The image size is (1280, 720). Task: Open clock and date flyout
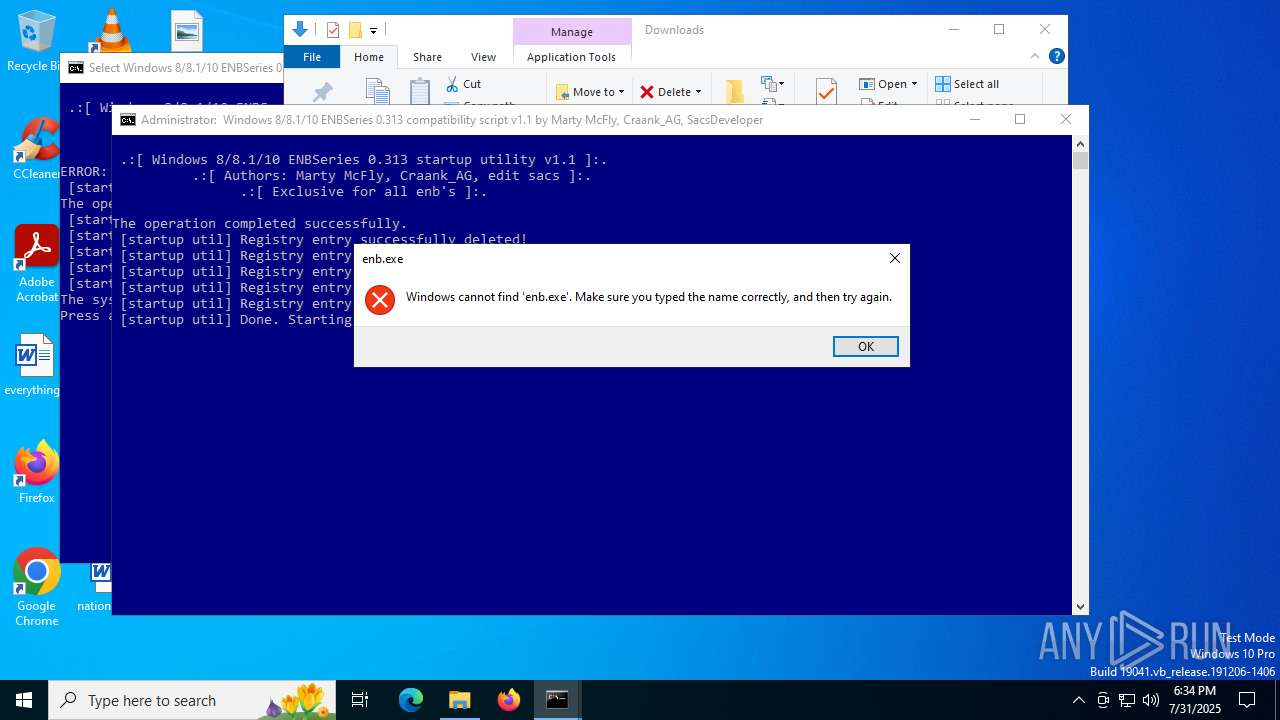pyautogui.click(x=1196, y=700)
